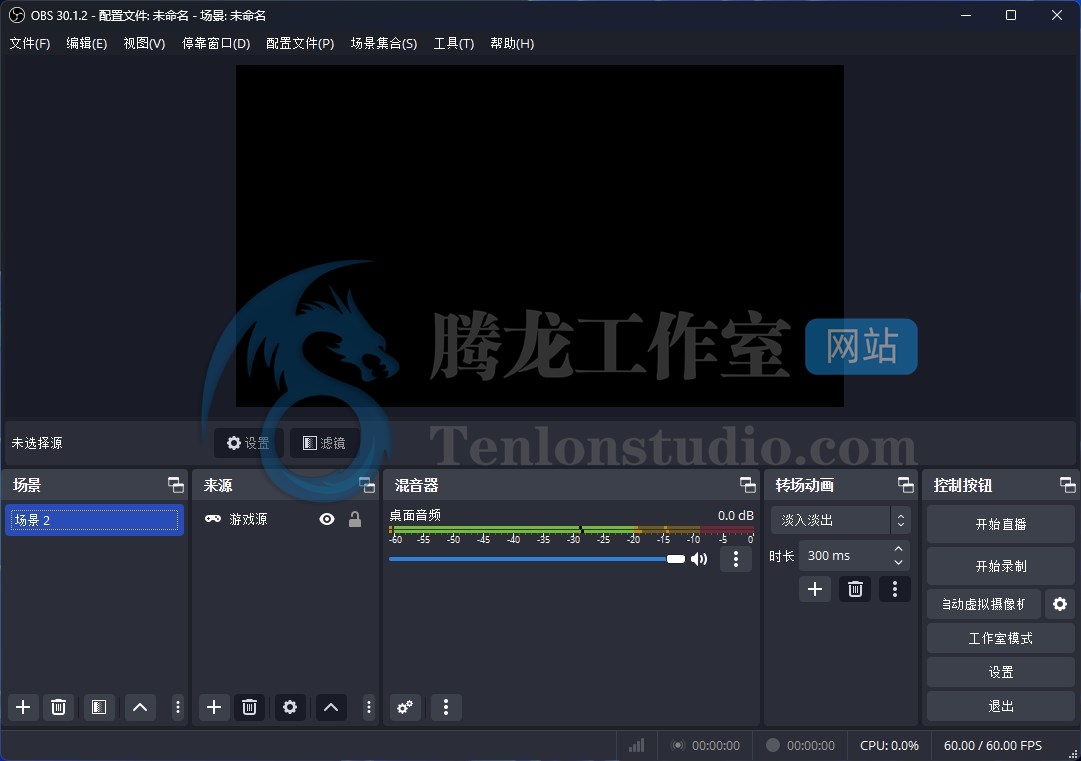This screenshot has width=1081, height=761.
Task: Open scene filters in the 场景 toolbar
Action: click(99, 707)
